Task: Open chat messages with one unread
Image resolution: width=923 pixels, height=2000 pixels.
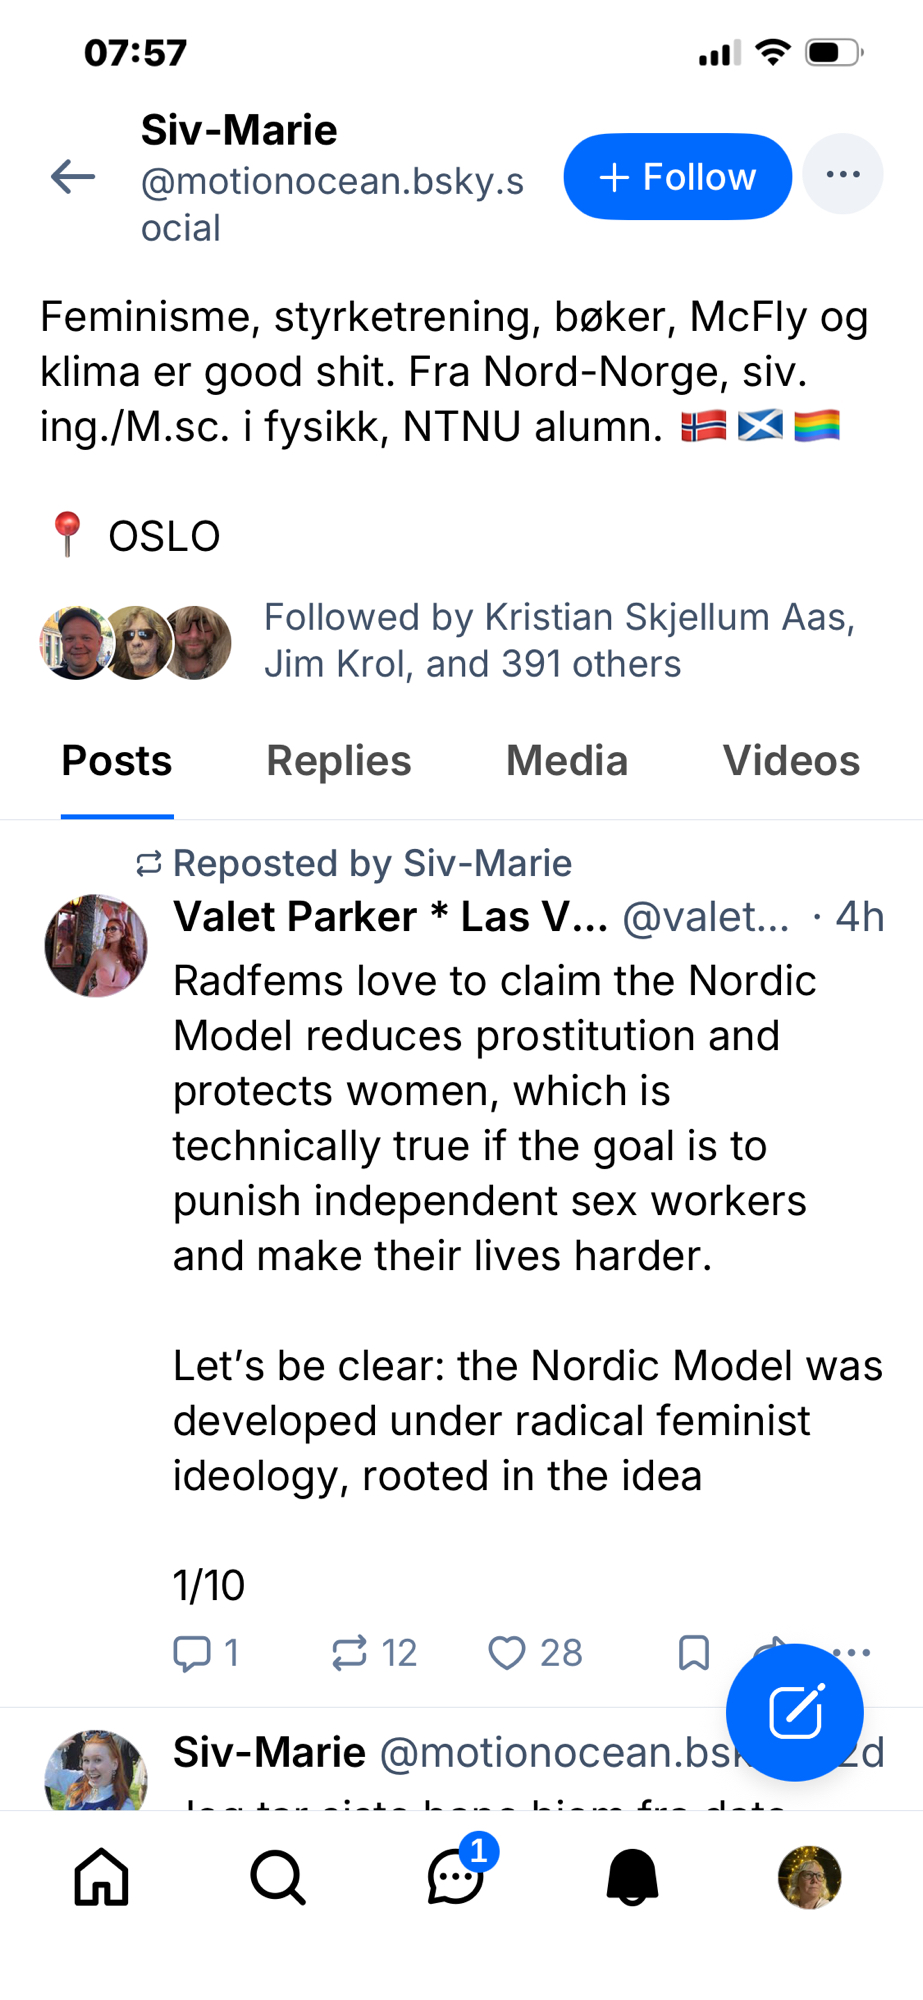Action: (455, 1877)
